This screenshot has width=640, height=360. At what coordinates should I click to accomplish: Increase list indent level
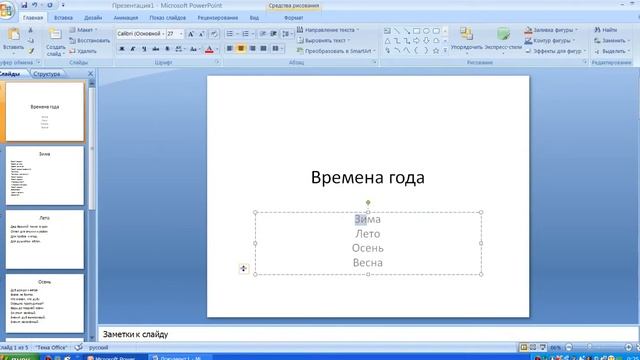coord(273,34)
